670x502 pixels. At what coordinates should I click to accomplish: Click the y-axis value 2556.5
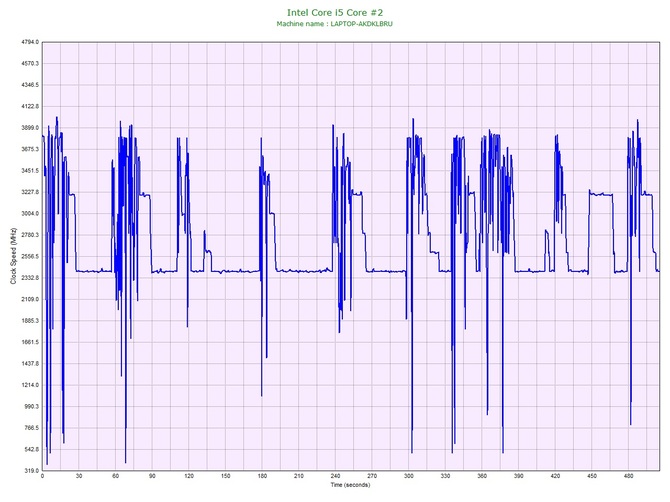pyautogui.click(x=30, y=256)
